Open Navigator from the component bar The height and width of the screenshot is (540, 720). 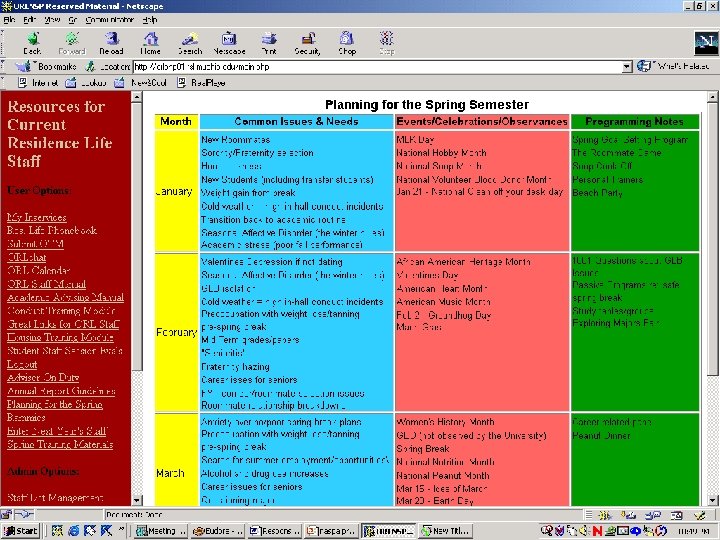(605, 515)
